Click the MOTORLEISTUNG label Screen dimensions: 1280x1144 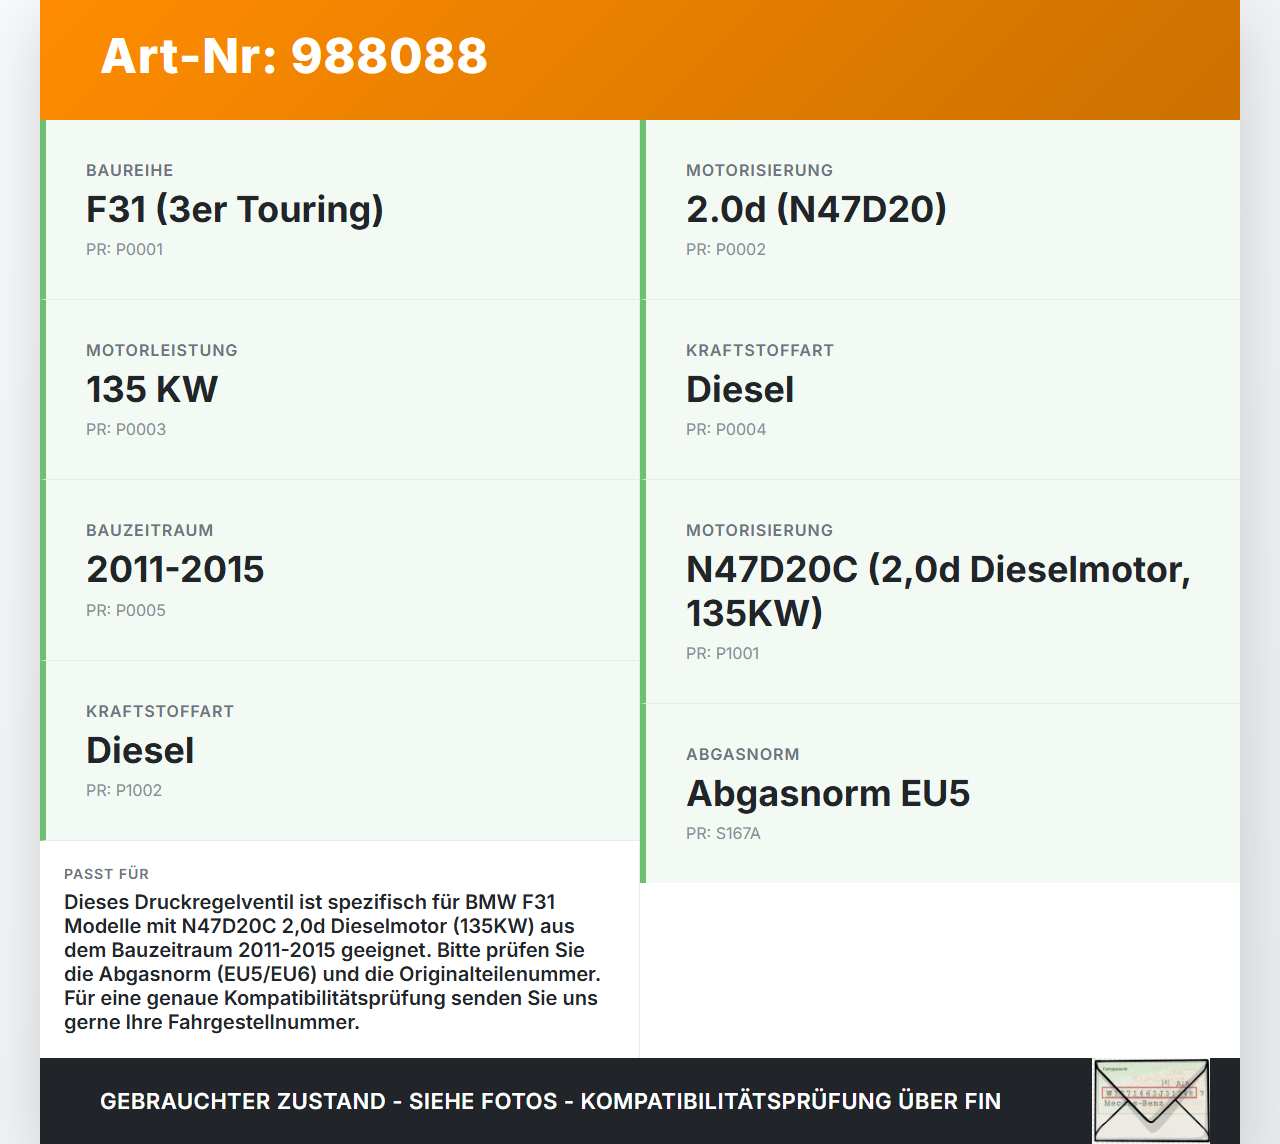162,351
